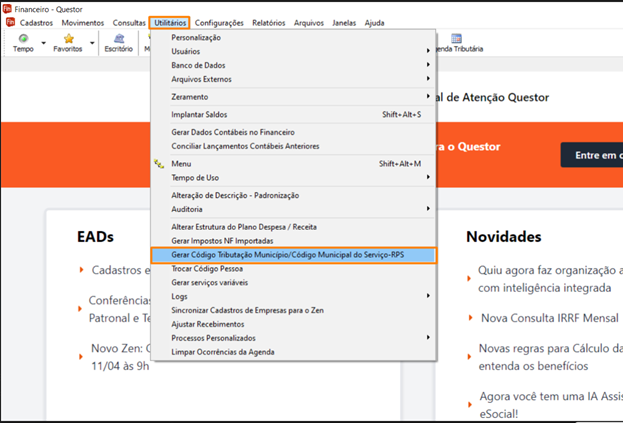Choose Trocar Código Pessoa
The image size is (623, 423).
[x=293, y=268]
